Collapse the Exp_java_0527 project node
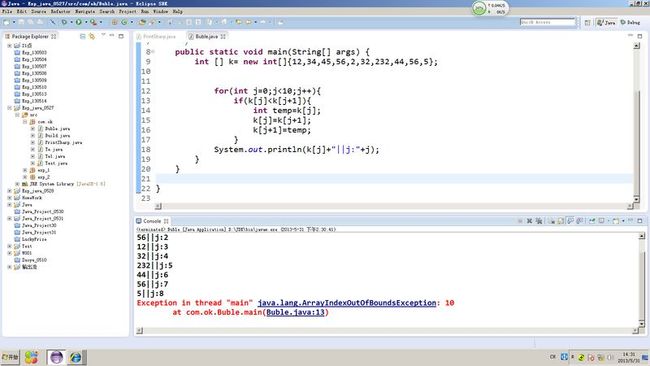 click(10, 108)
